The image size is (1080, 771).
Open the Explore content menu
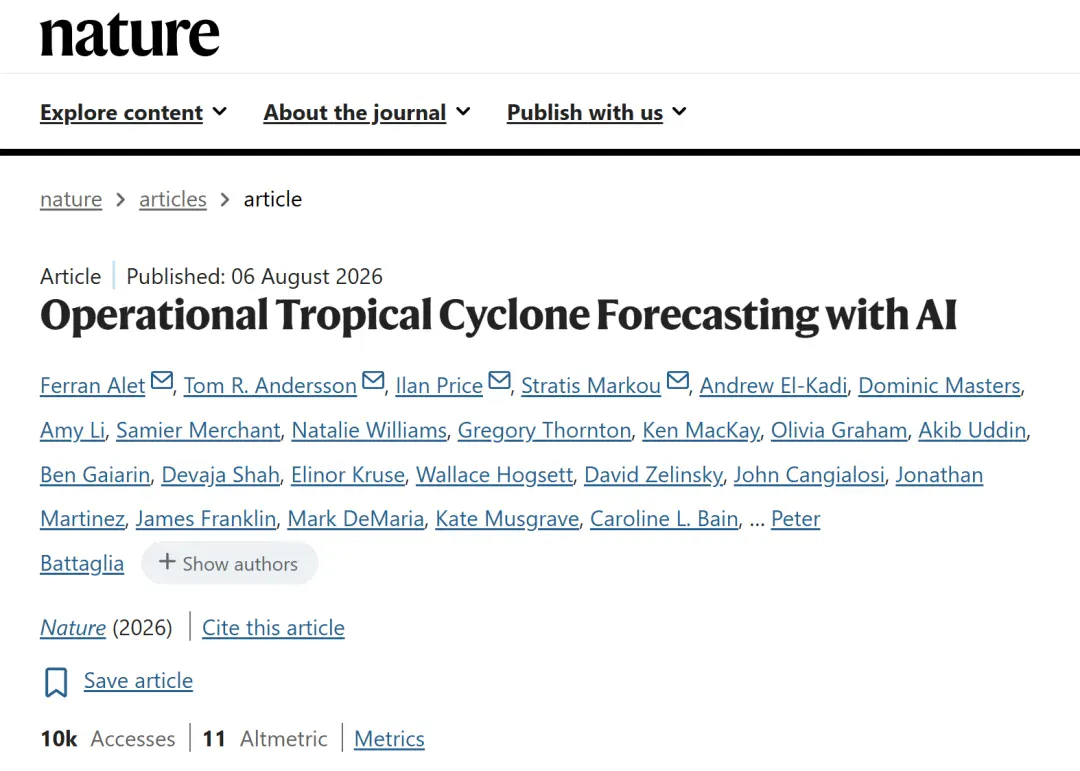click(121, 112)
